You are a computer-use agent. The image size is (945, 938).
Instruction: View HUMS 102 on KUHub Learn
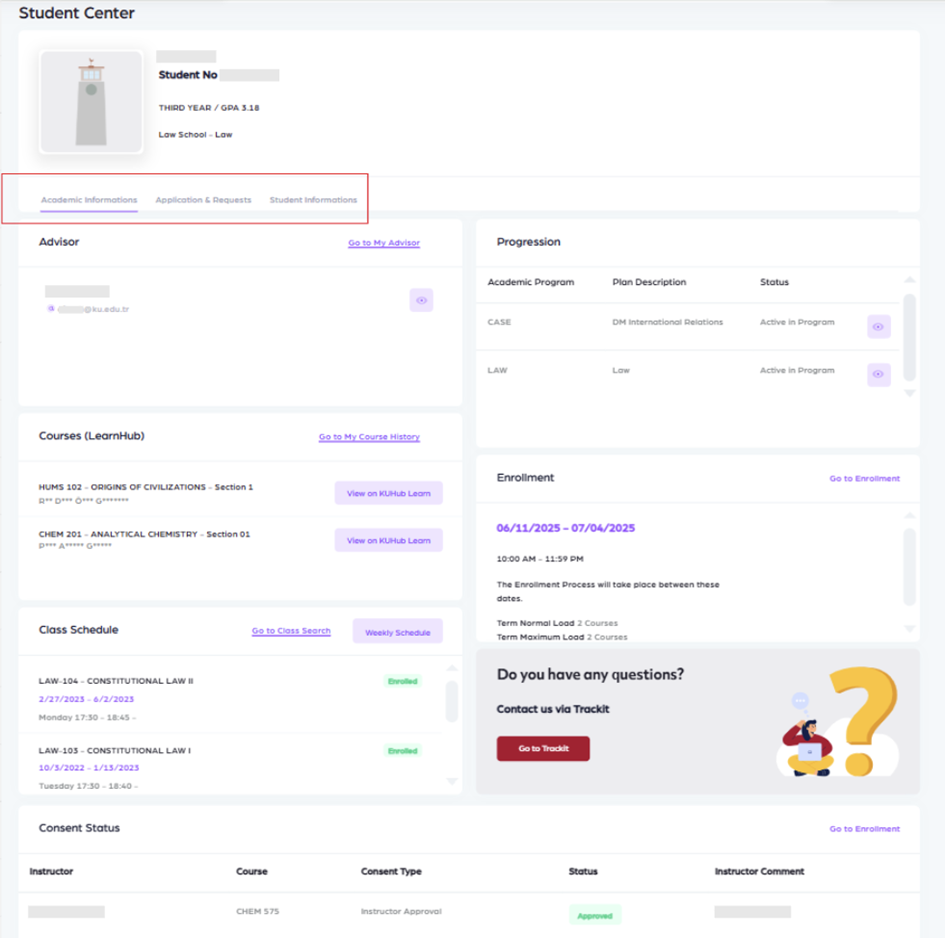pos(388,493)
